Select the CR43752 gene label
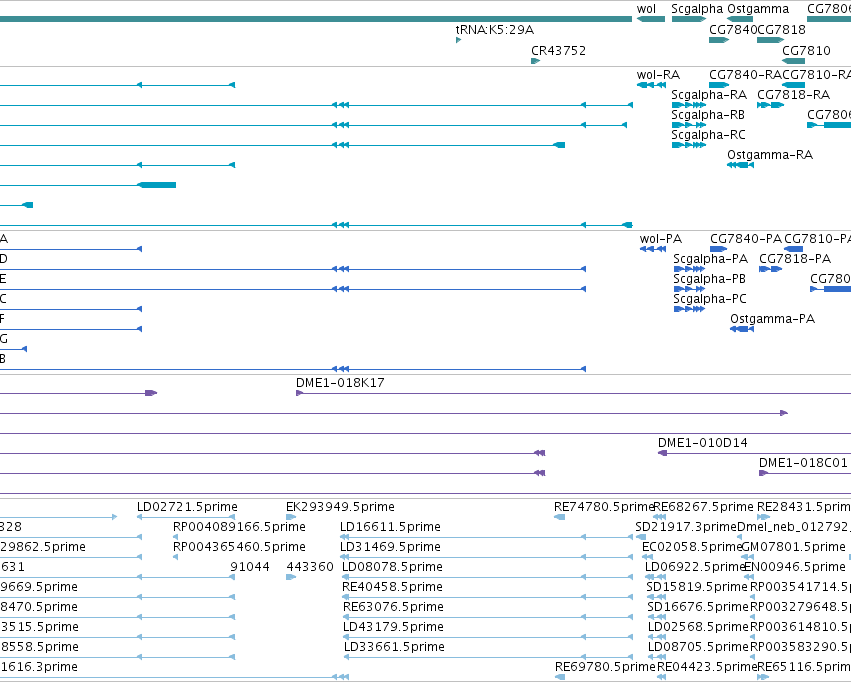This screenshot has width=851, height=682. click(558, 50)
